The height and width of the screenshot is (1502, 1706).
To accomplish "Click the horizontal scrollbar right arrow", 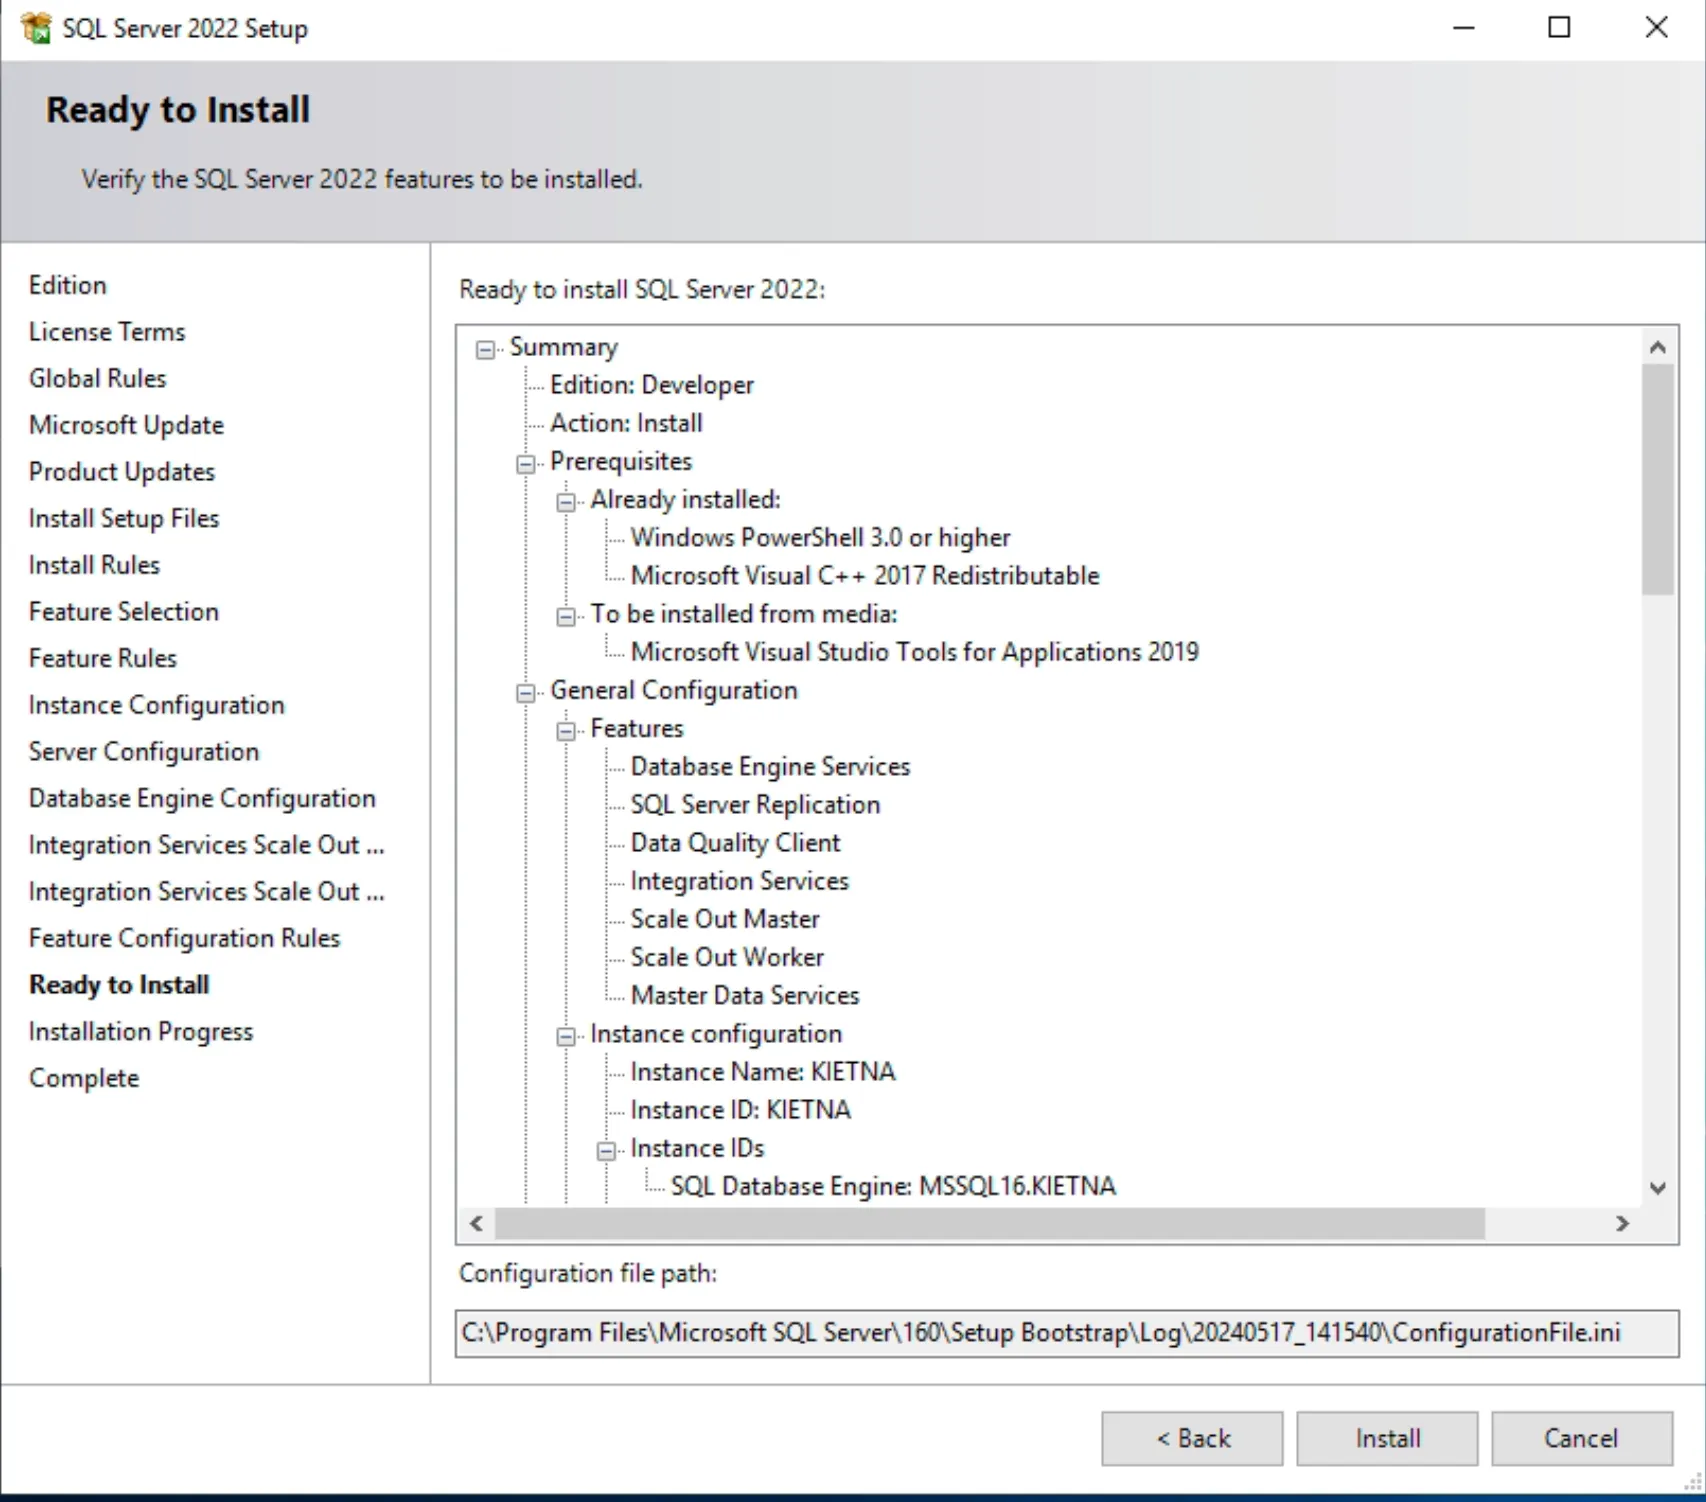I will [x=1622, y=1223].
